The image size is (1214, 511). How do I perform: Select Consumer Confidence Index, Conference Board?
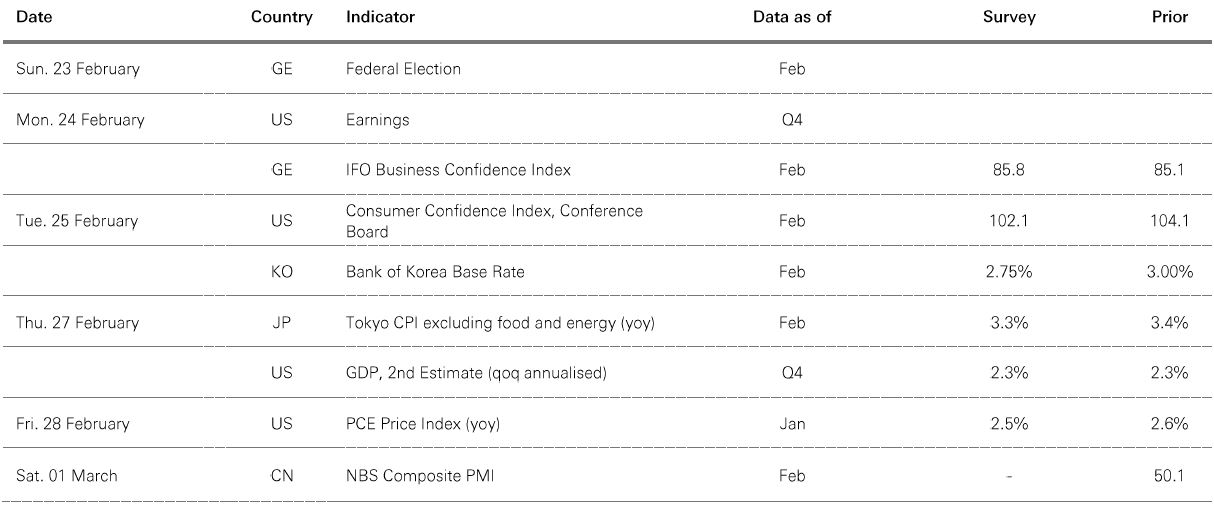tap(494, 221)
